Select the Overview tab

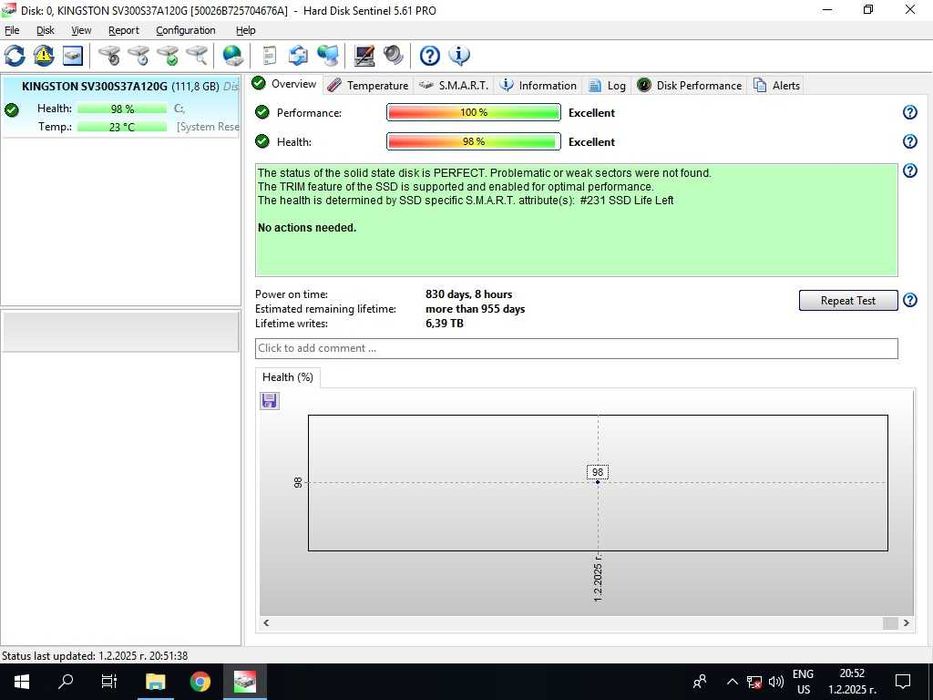[284, 84]
